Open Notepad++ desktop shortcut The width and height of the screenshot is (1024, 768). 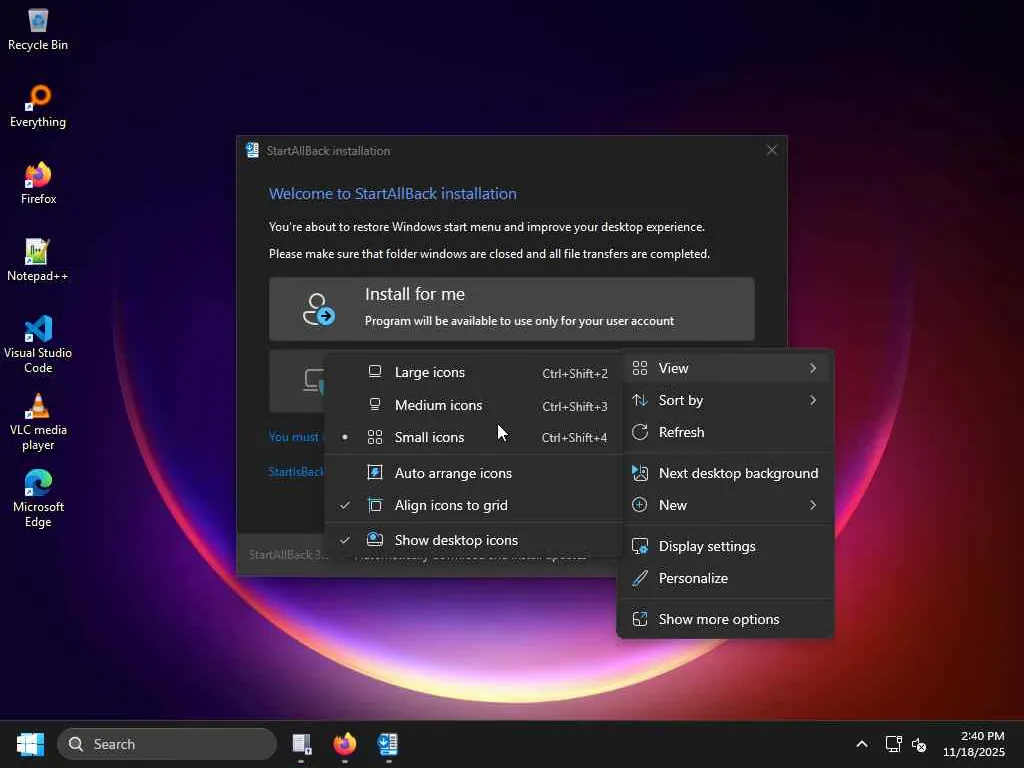tap(38, 260)
